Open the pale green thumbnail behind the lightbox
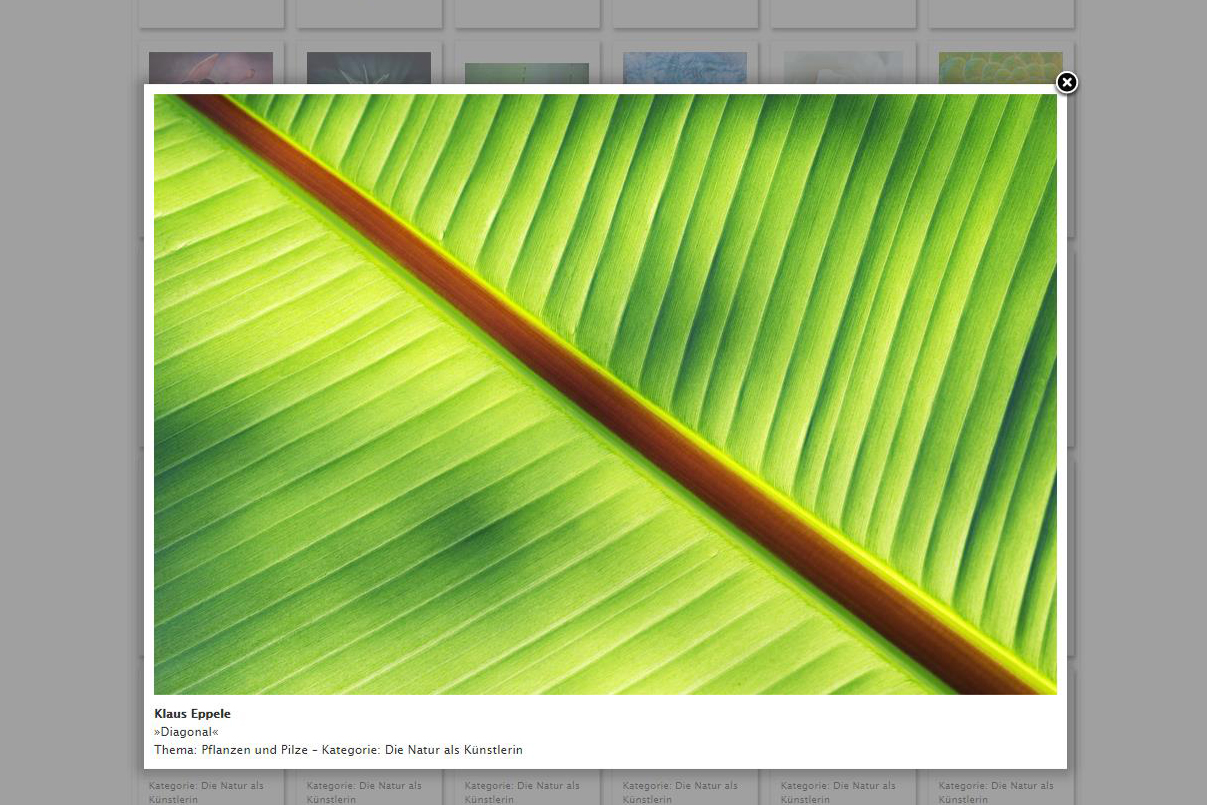Viewport: 1207px width, 805px height. 526,74
